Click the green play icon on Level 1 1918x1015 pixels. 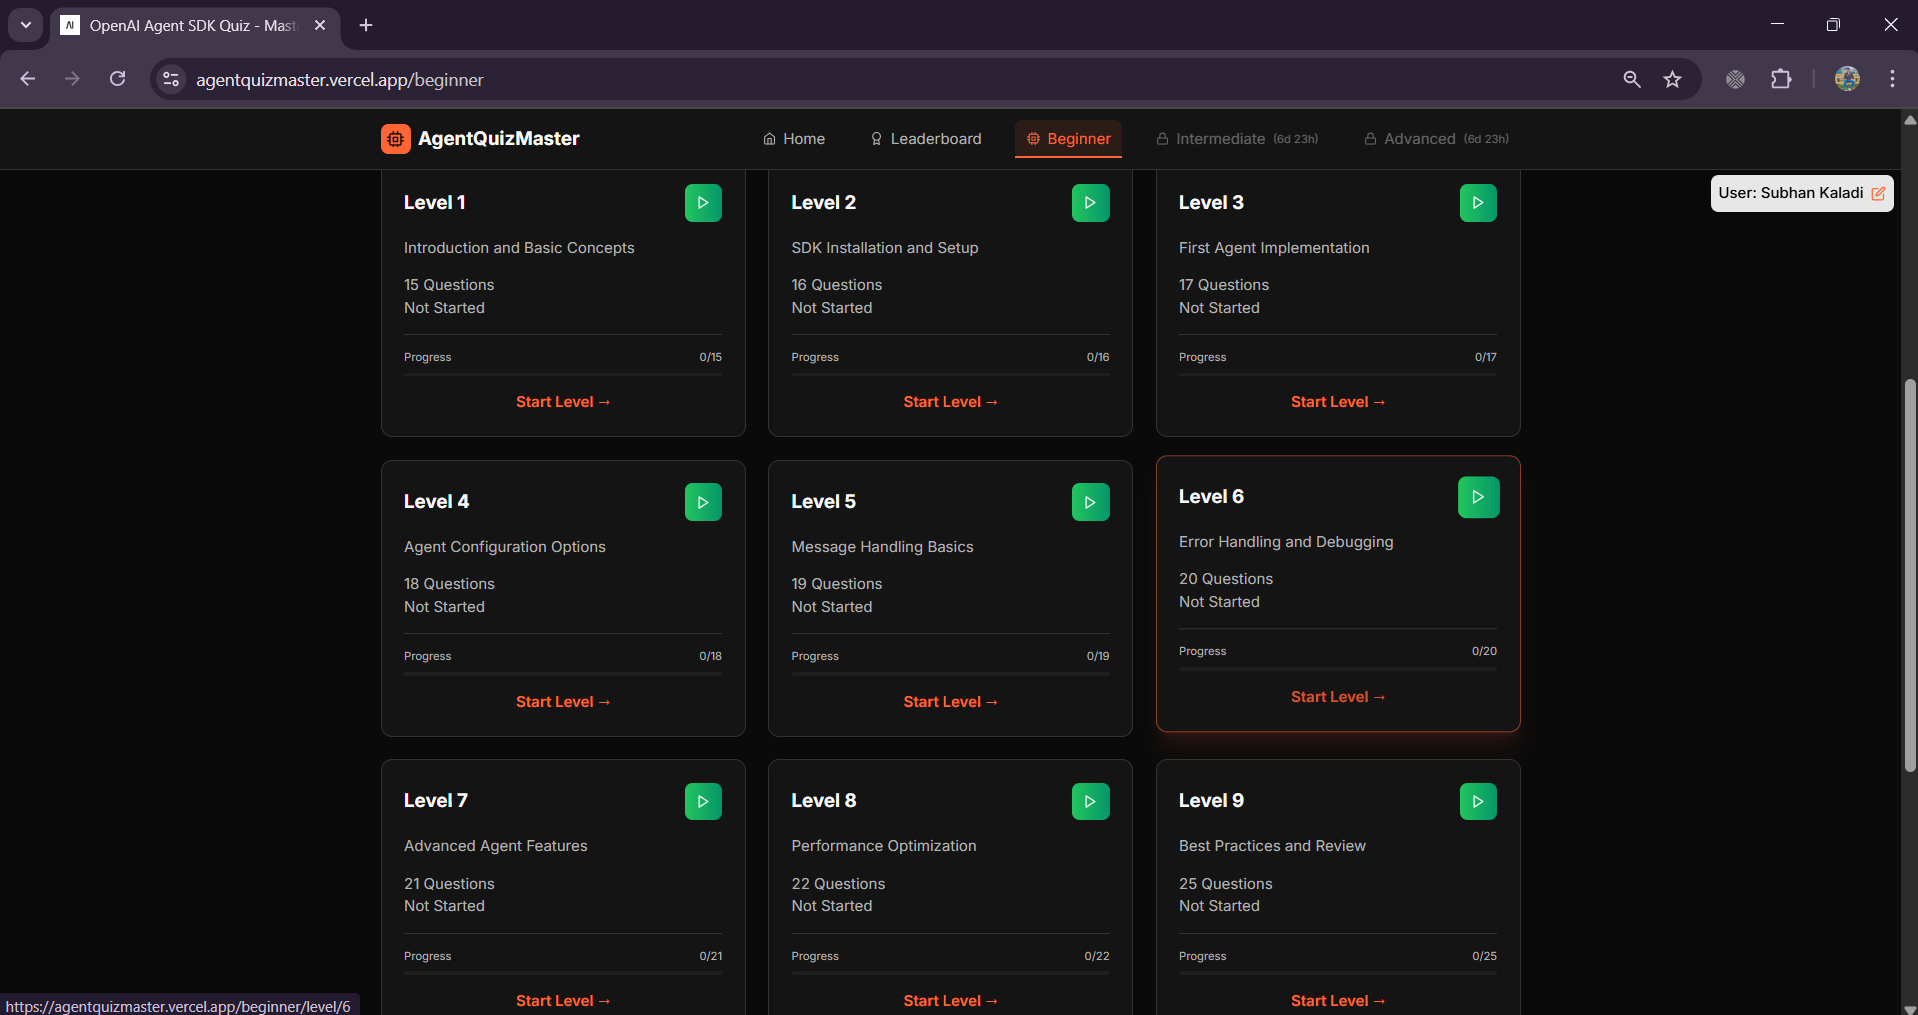click(703, 203)
